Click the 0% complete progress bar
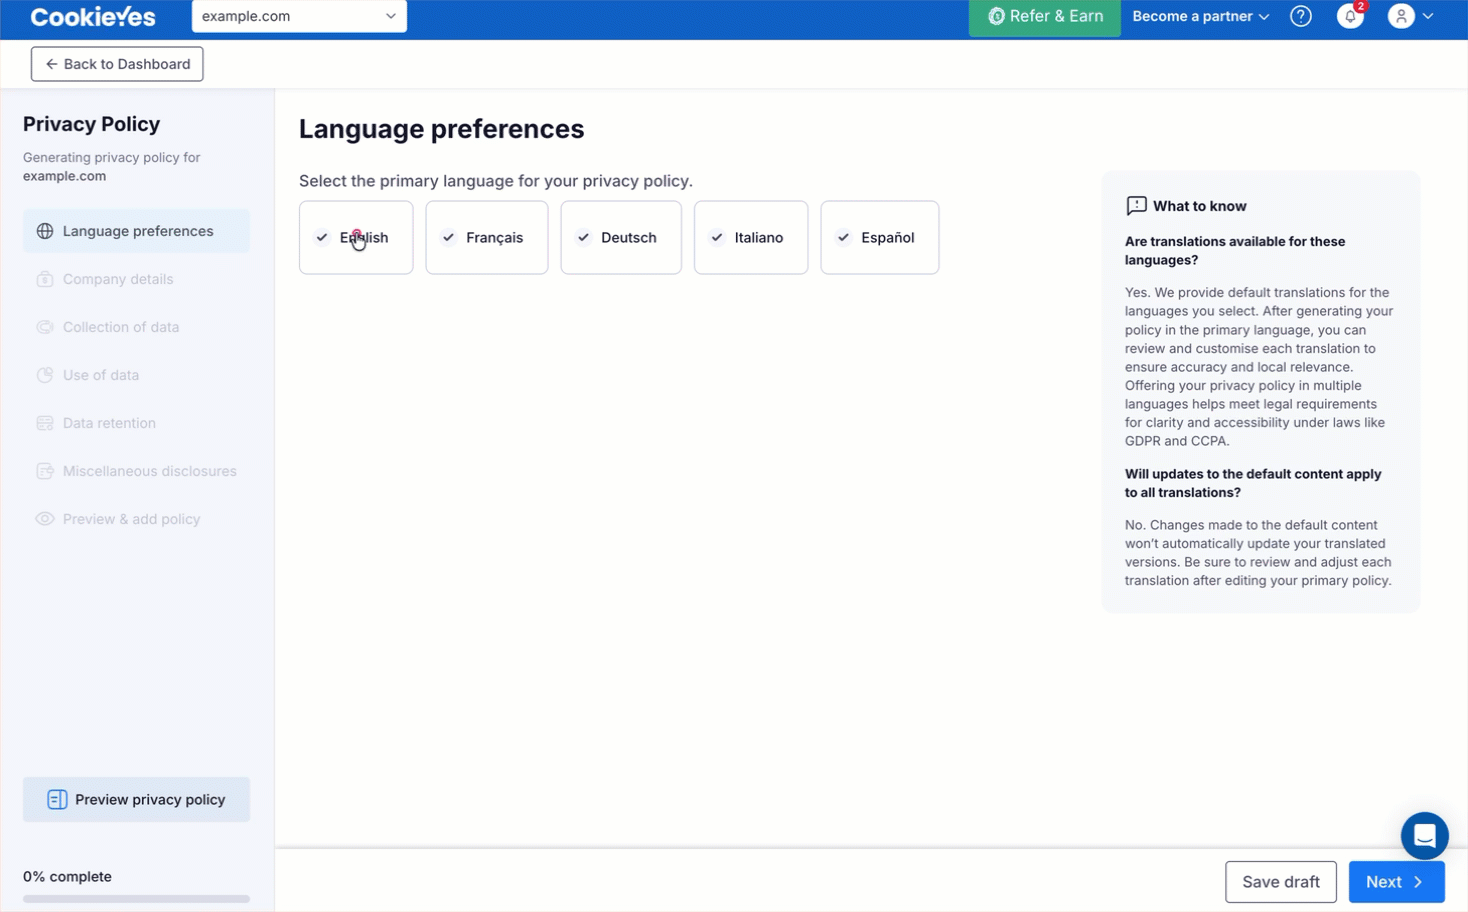Screen dimensions: 1468x912 pyautogui.click(x=137, y=899)
